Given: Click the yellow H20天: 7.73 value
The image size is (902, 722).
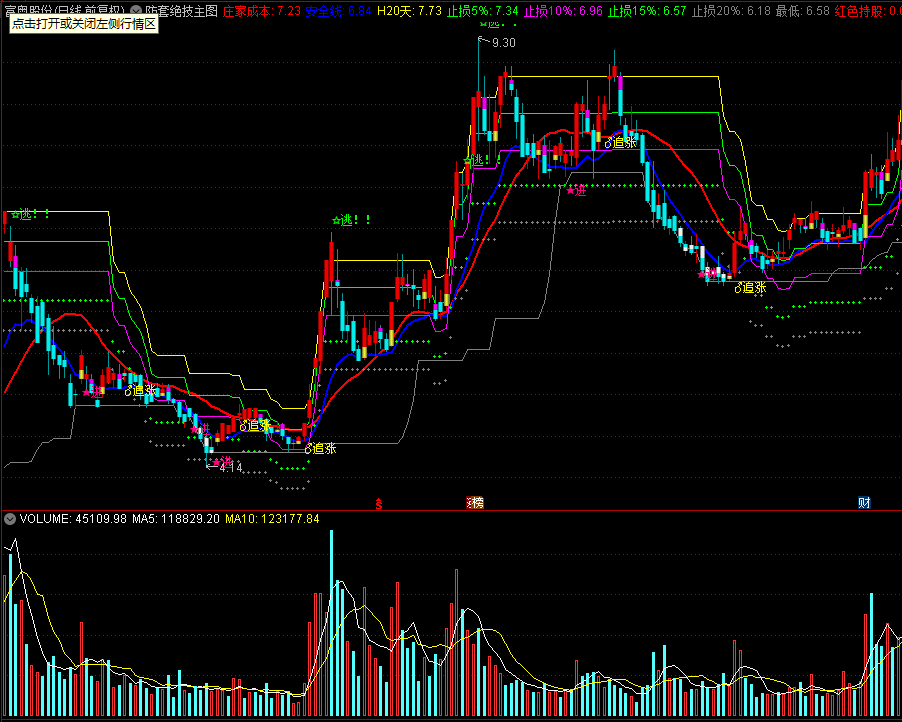Looking at the screenshot, I should pyautogui.click(x=410, y=10).
